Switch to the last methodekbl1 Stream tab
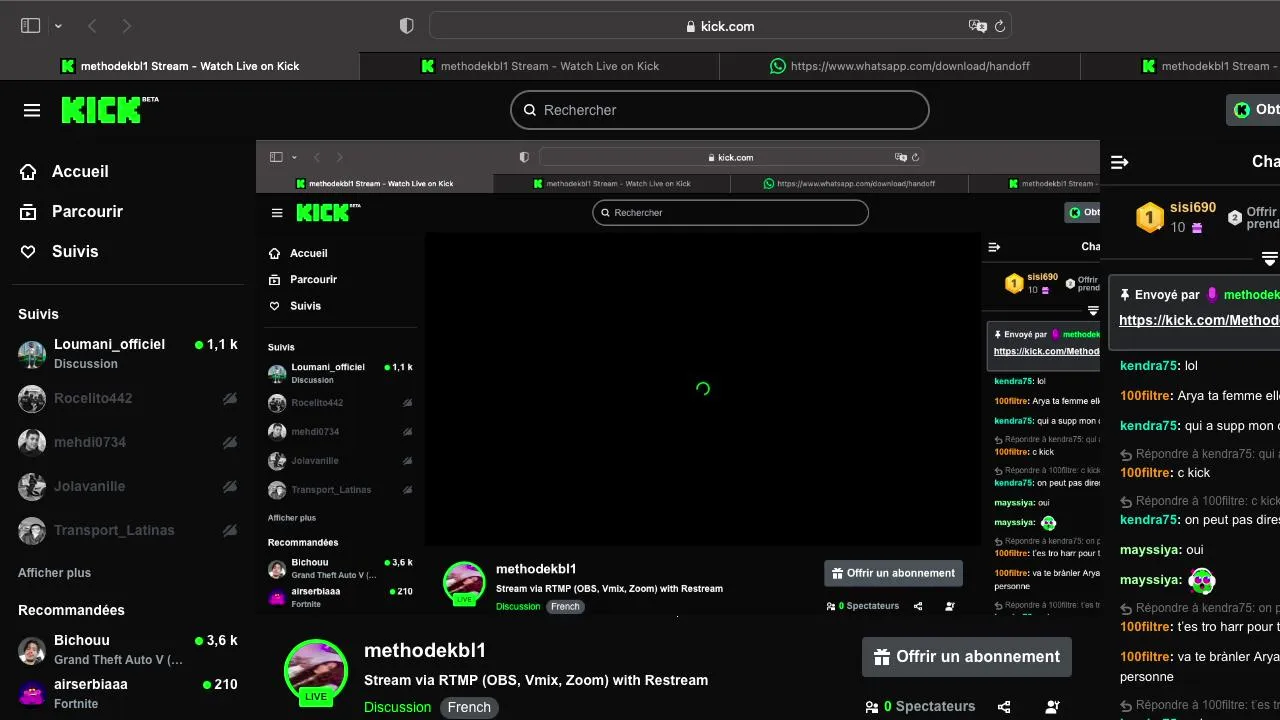Viewport: 1280px width, 720px height. tap(1180, 66)
